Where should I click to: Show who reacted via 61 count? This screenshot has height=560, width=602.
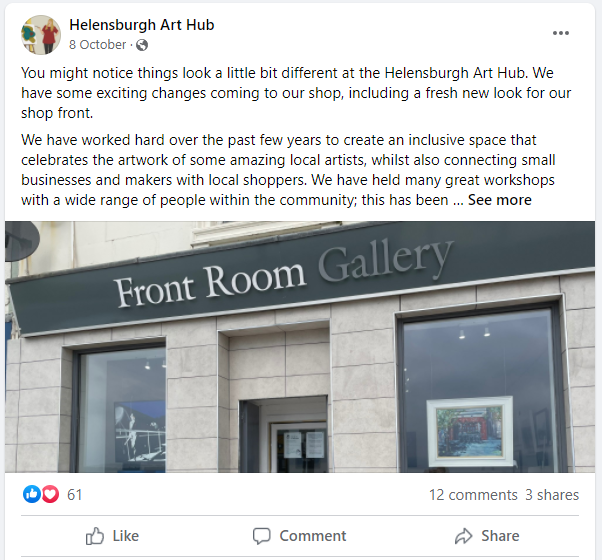coord(74,495)
